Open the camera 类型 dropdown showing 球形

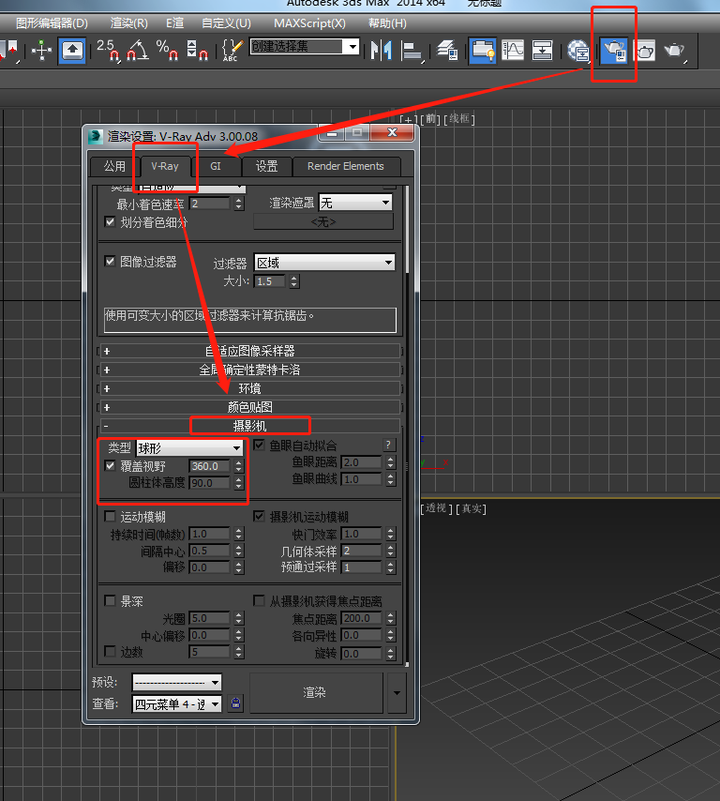tap(190, 448)
